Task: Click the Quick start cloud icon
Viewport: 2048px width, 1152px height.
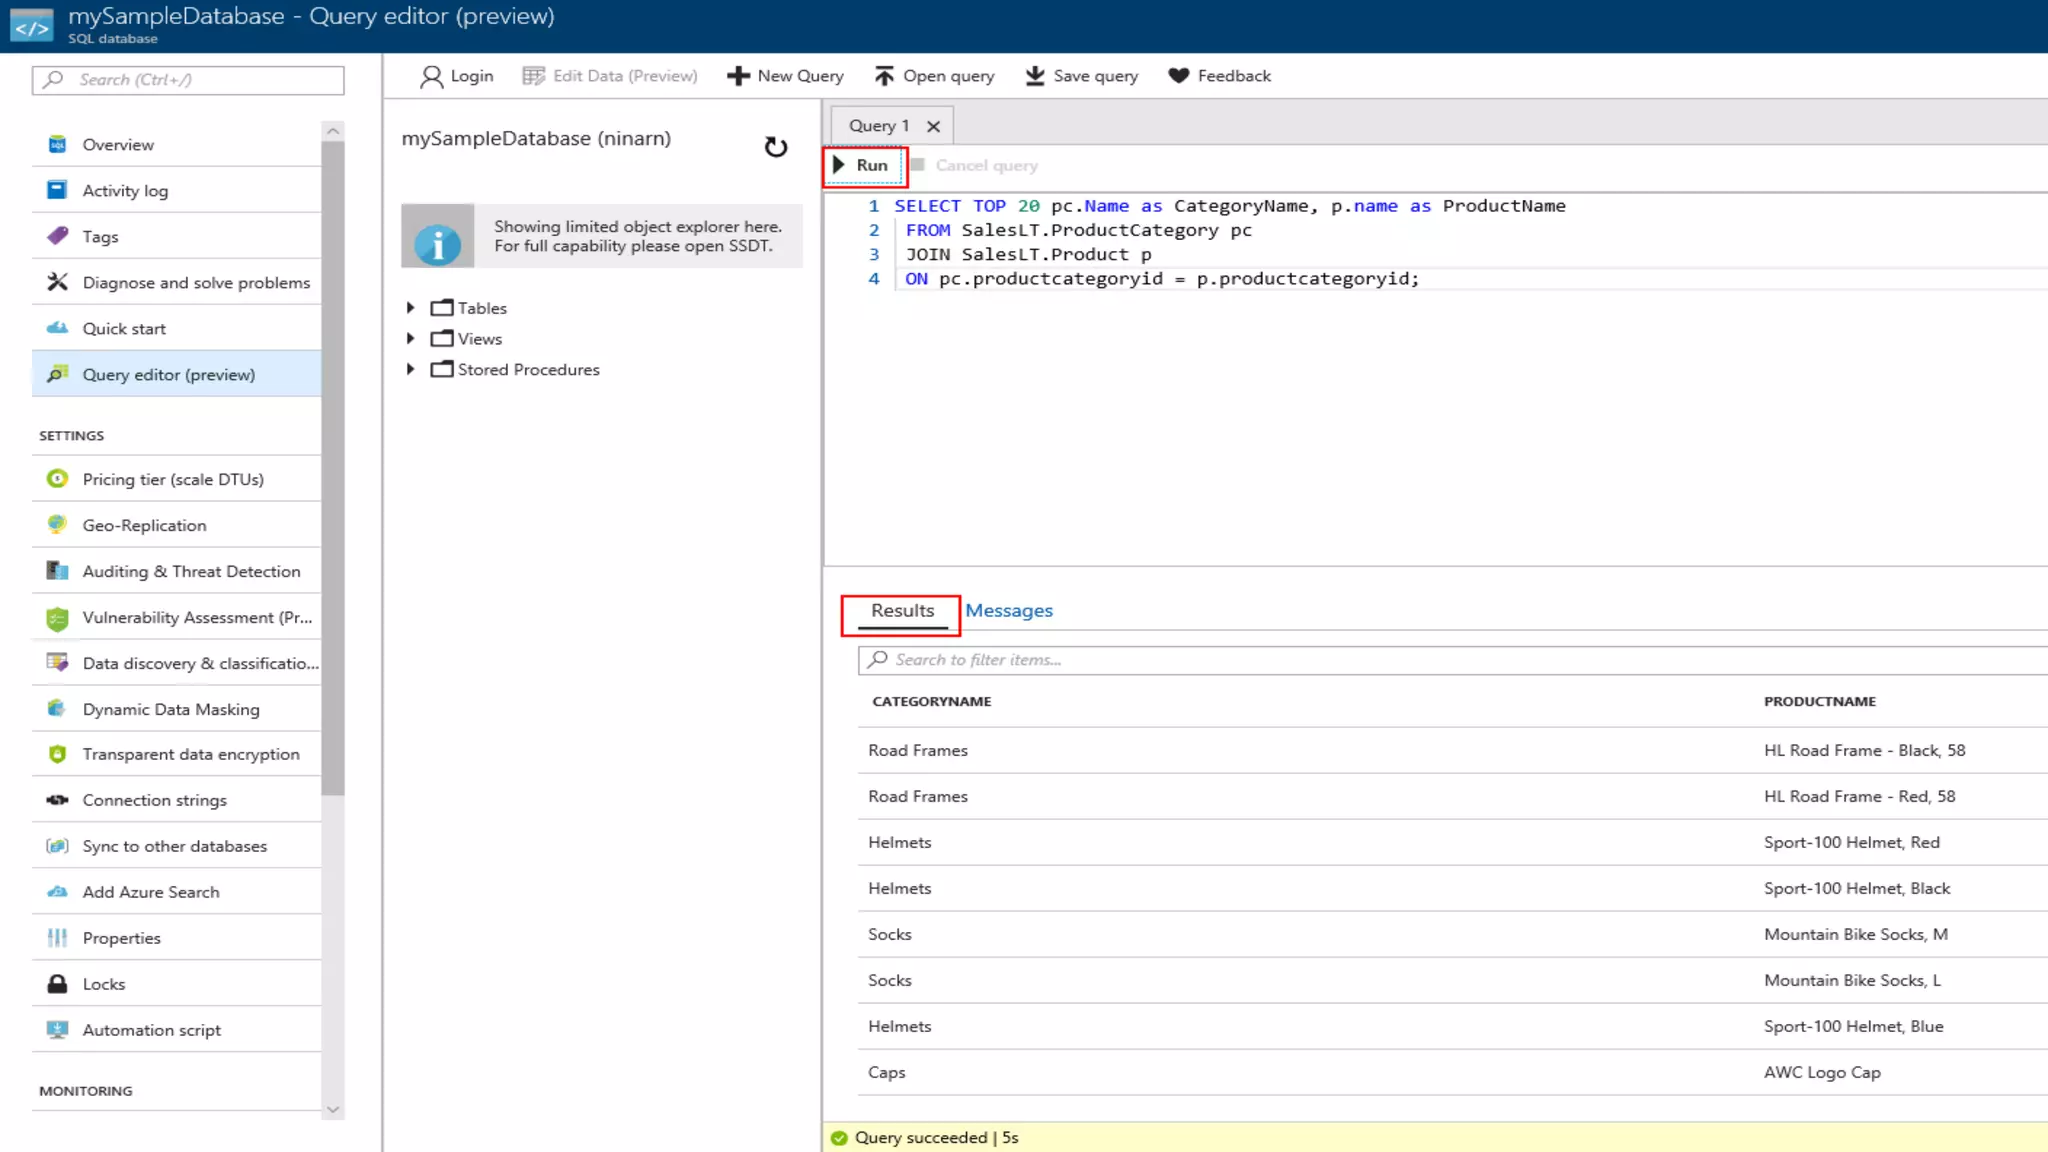Action: (x=57, y=328)
